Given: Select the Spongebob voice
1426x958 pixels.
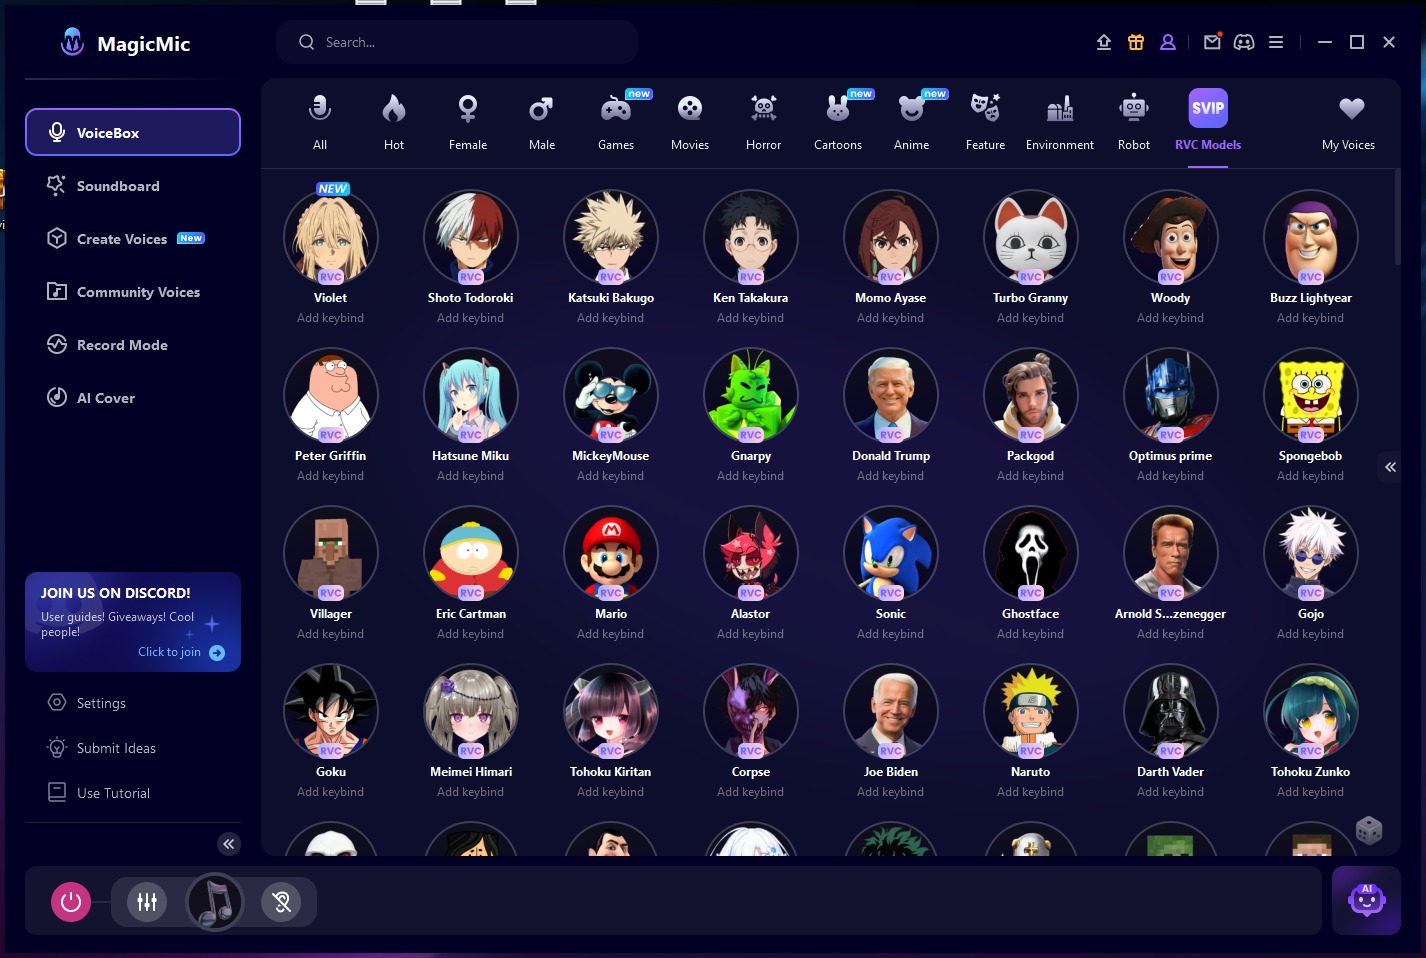Looking at the screenshot, I should pyautogui.click(x=1311, y=396).
